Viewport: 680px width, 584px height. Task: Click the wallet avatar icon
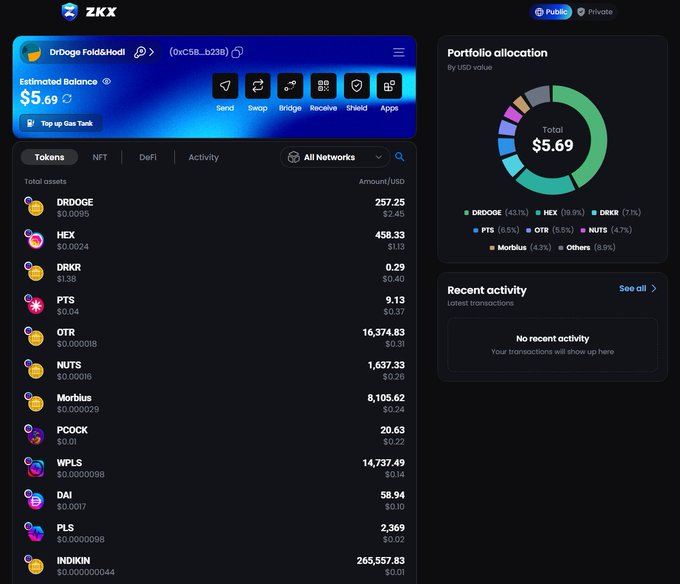[x=31, y=52]
